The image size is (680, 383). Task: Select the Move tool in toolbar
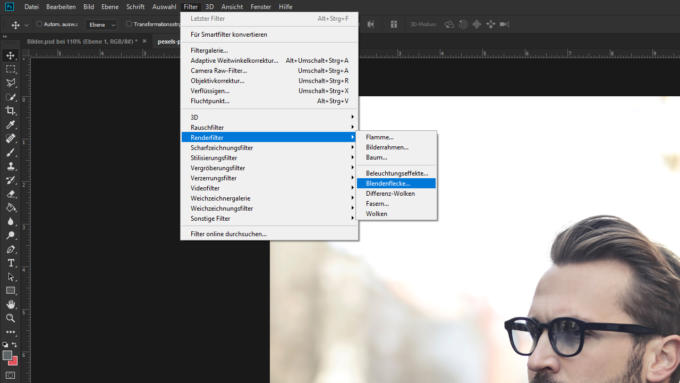10,55
